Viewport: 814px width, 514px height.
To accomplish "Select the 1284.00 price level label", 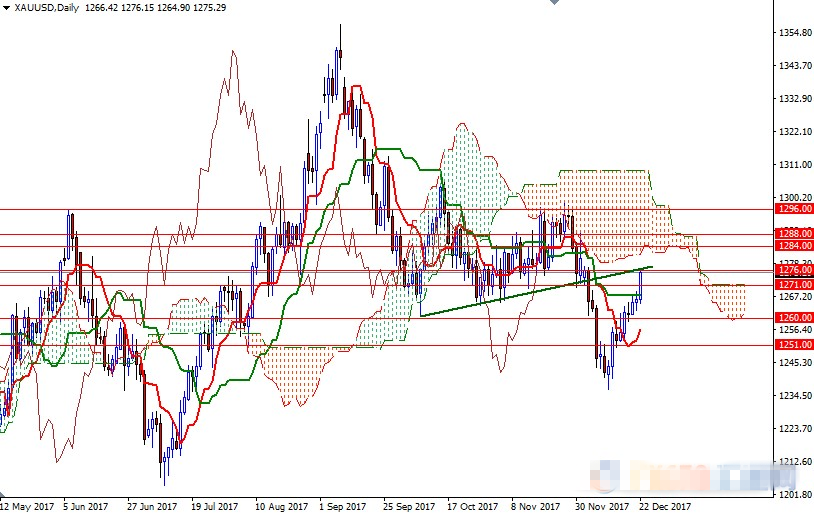I will pyautogui.click(x=794, y=246).
